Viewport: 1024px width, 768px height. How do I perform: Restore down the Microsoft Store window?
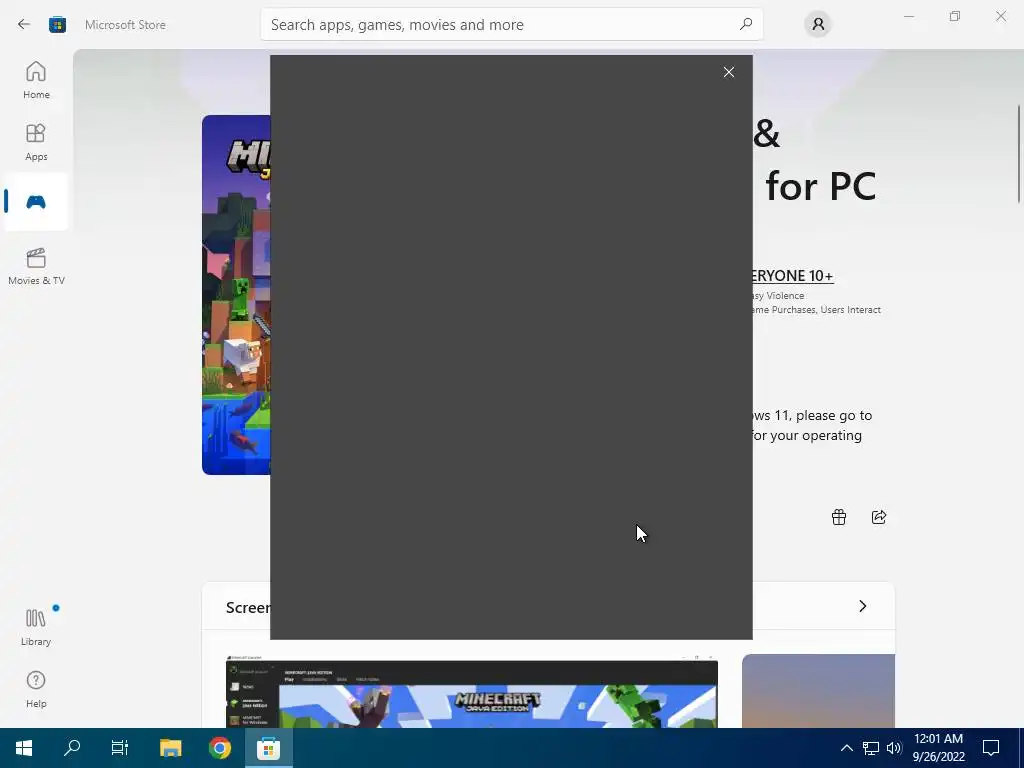pos(955,16)
